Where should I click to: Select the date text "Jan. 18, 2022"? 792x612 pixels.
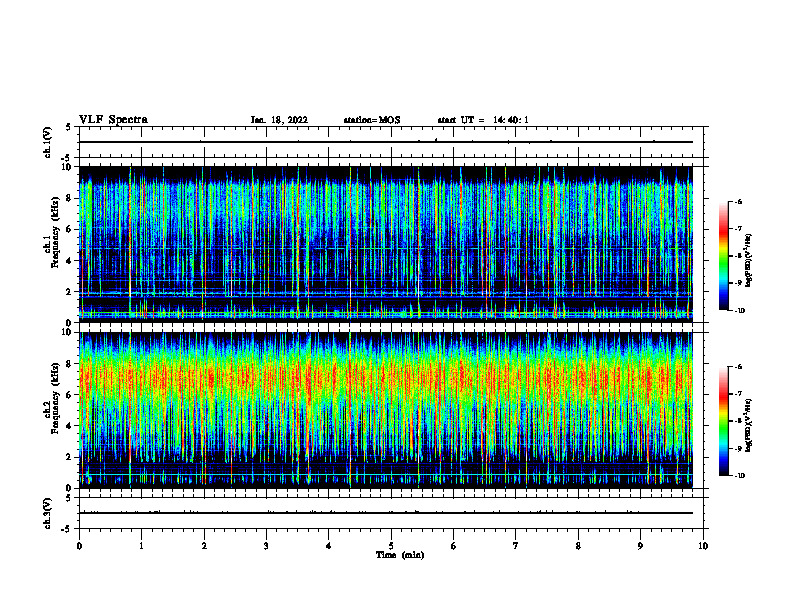[279, 120]
